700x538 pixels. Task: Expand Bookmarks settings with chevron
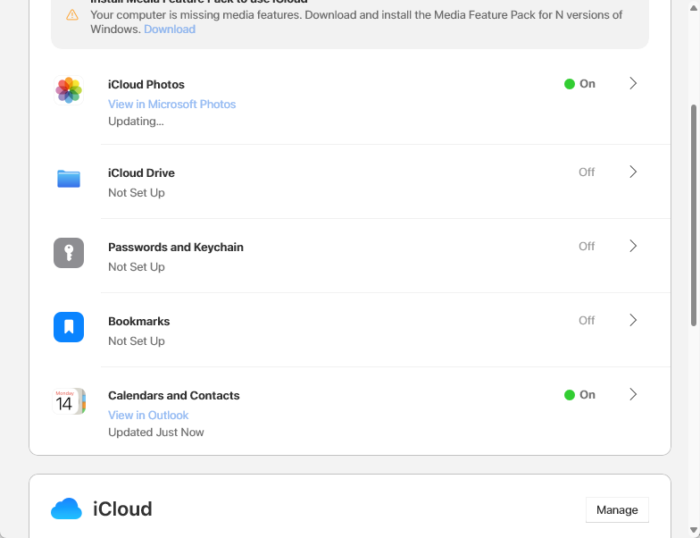[633, 320]
